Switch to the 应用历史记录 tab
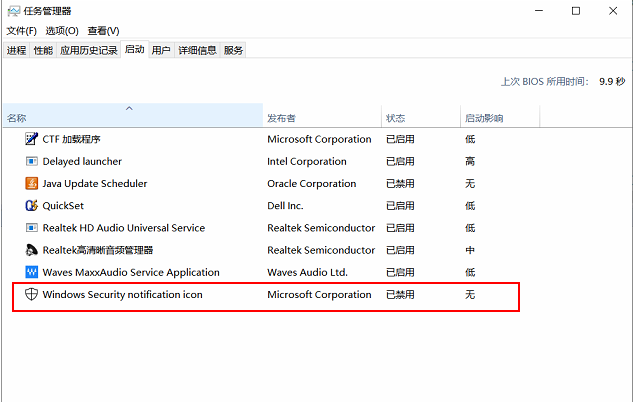 [89, 50]
